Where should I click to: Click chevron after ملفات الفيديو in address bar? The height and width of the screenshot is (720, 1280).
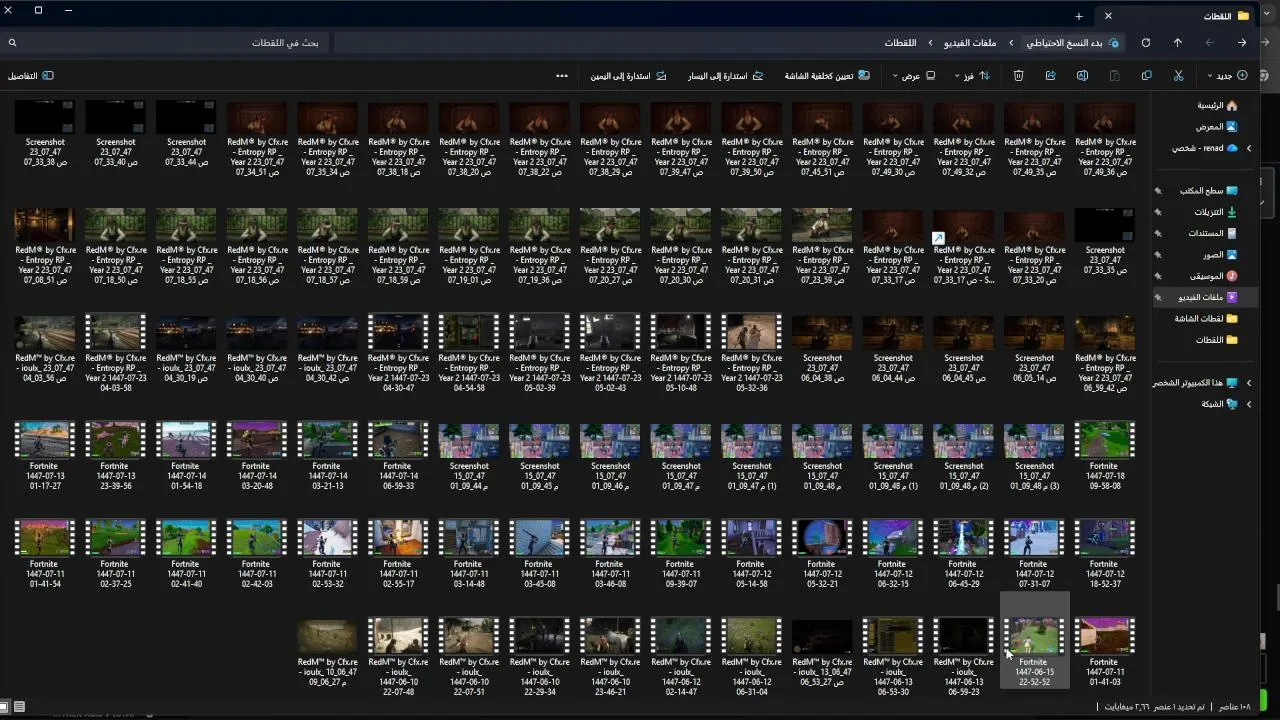(931, 43)
